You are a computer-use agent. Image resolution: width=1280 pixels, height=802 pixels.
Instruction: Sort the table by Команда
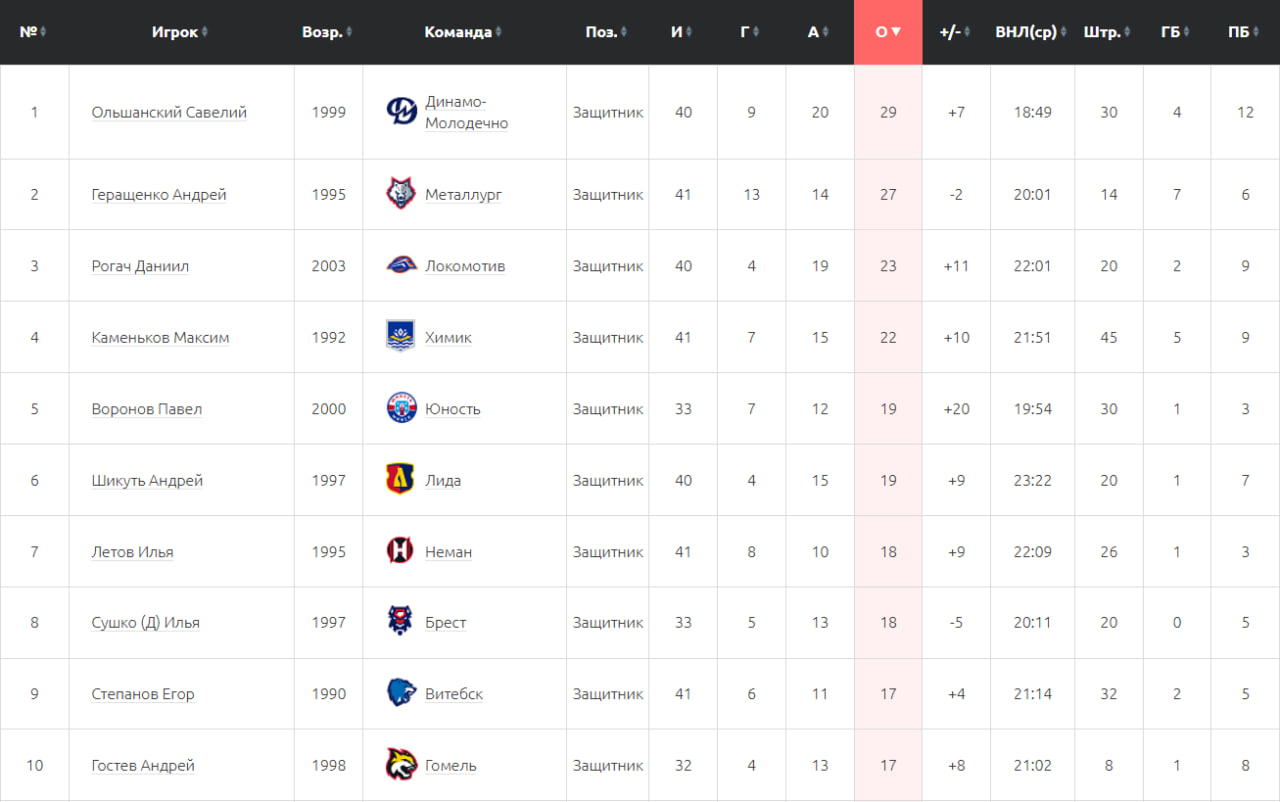click(463, 32)
